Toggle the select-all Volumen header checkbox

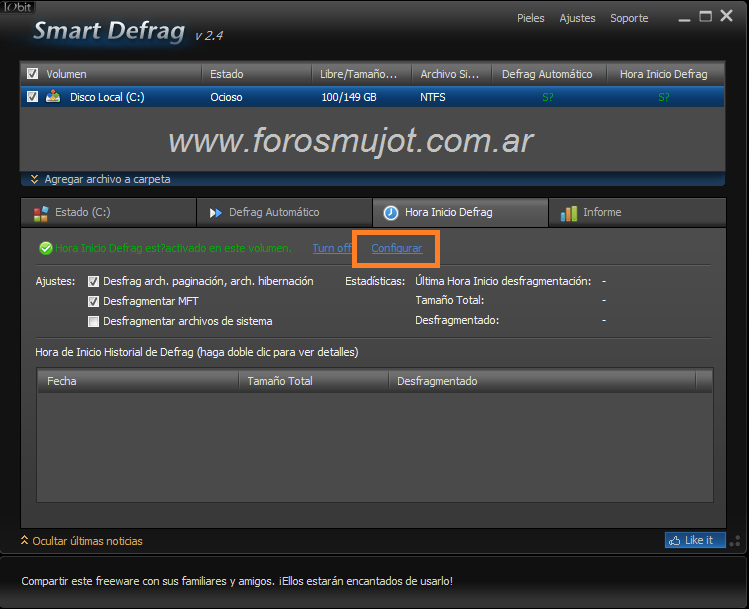[33, 74]
